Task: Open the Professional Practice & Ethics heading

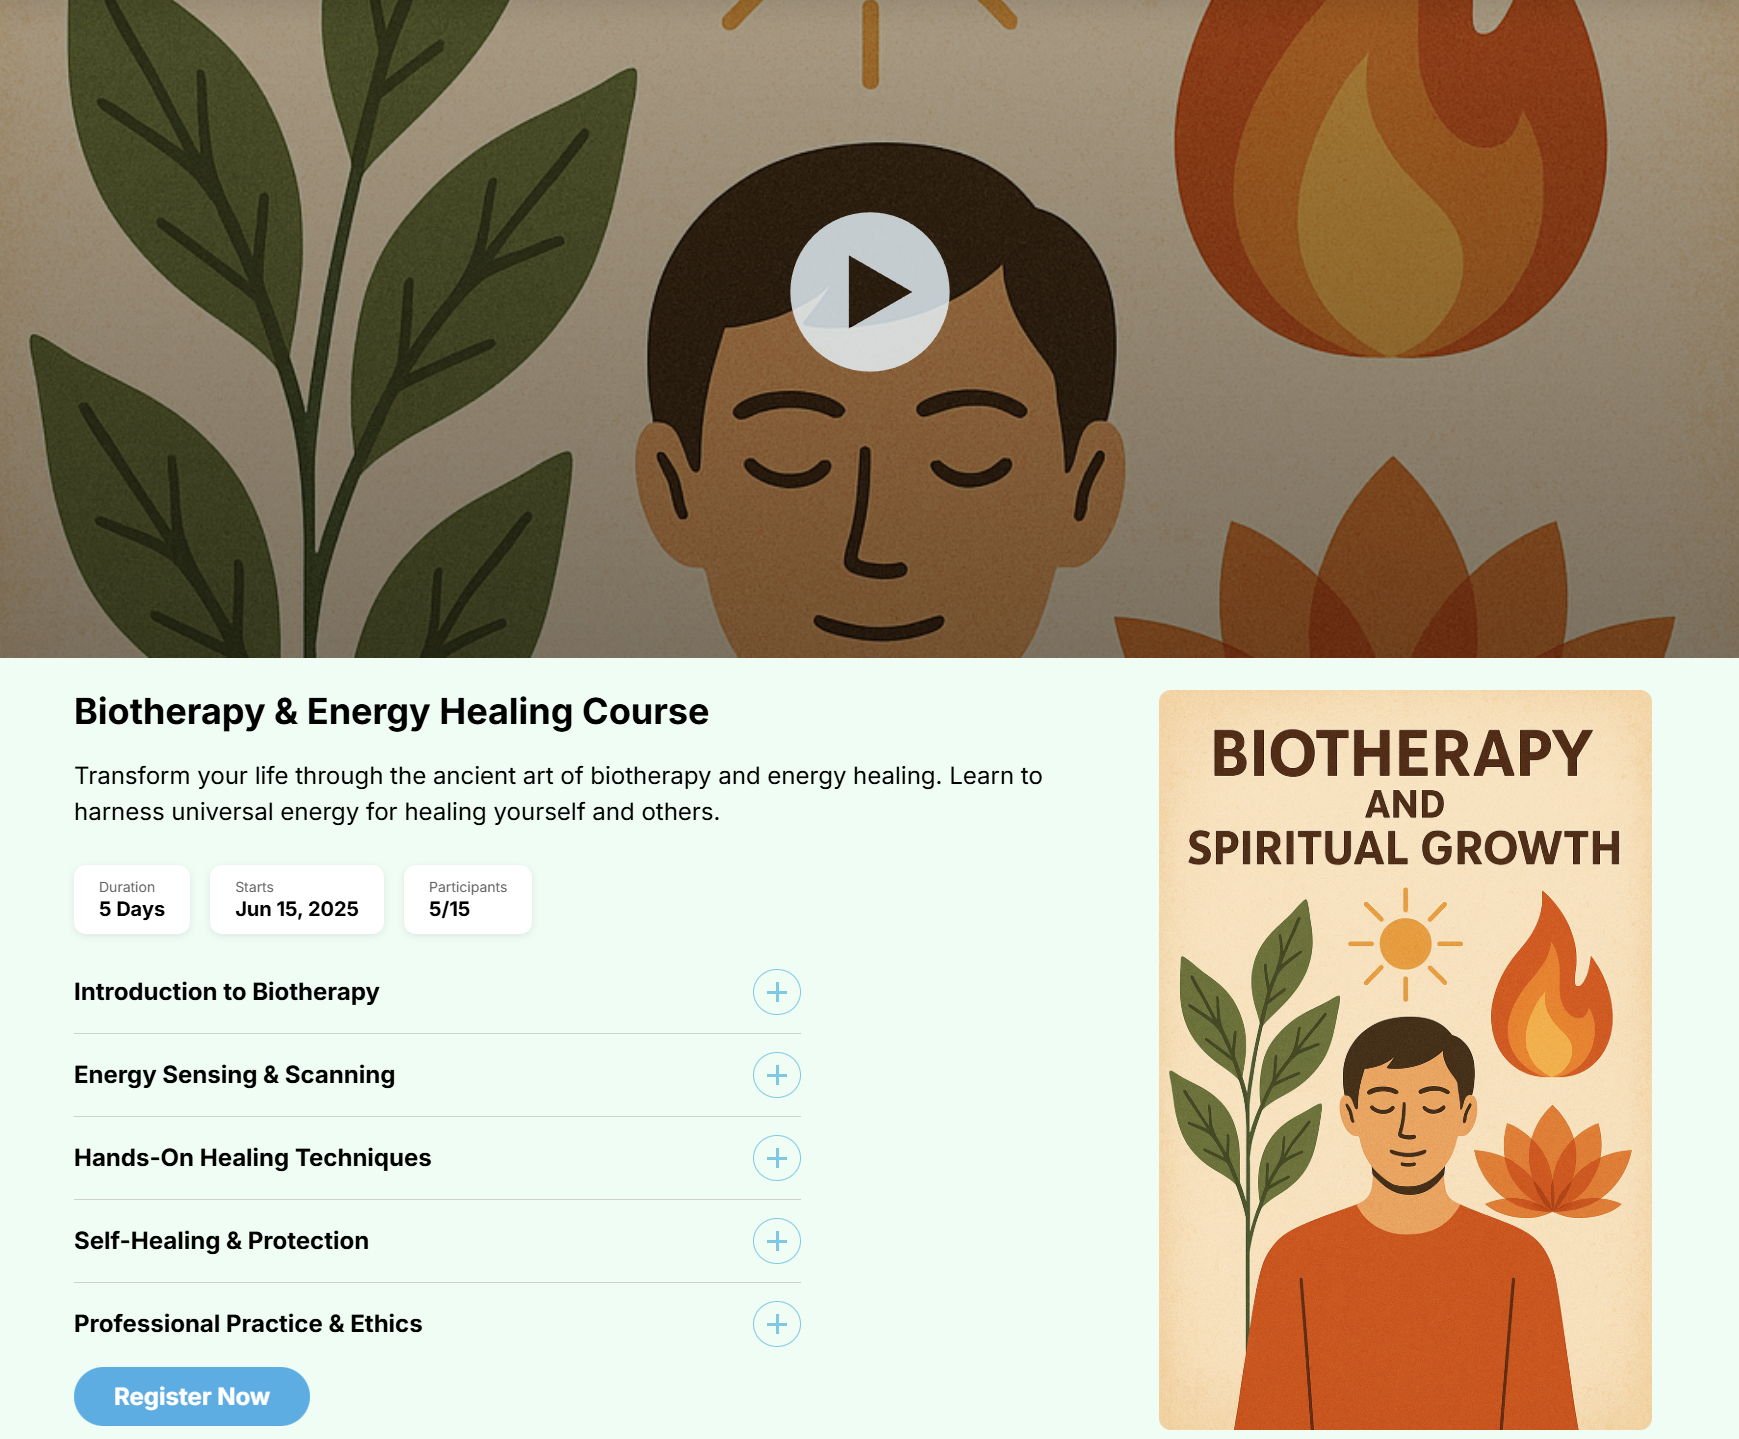Action: (248, 1324)
